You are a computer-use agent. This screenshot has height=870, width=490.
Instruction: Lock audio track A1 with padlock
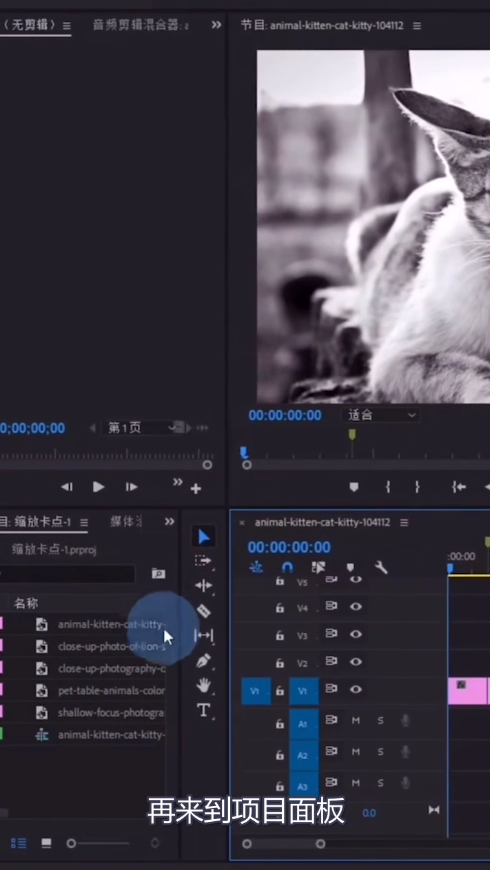tap(280, 724)
